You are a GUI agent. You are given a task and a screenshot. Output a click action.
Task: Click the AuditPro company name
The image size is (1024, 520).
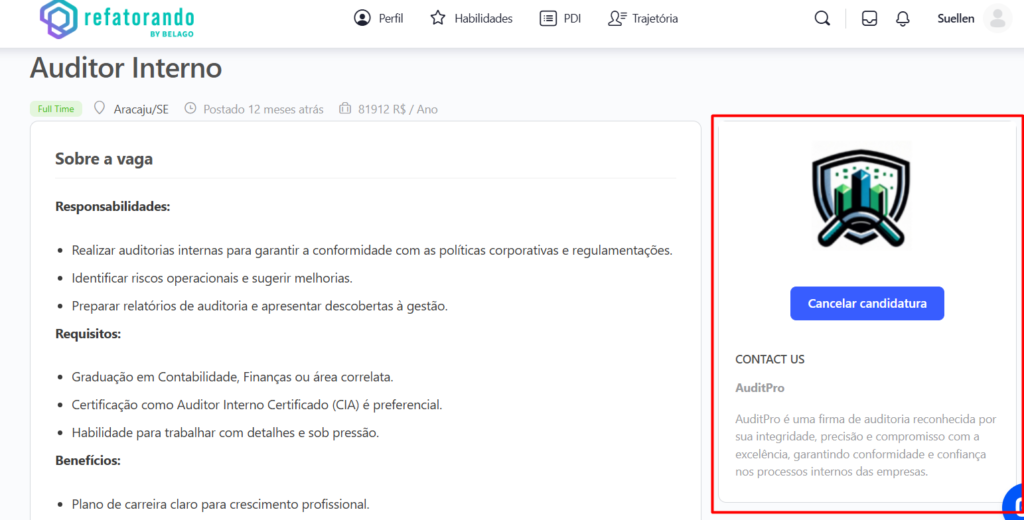tap(760, 387)
